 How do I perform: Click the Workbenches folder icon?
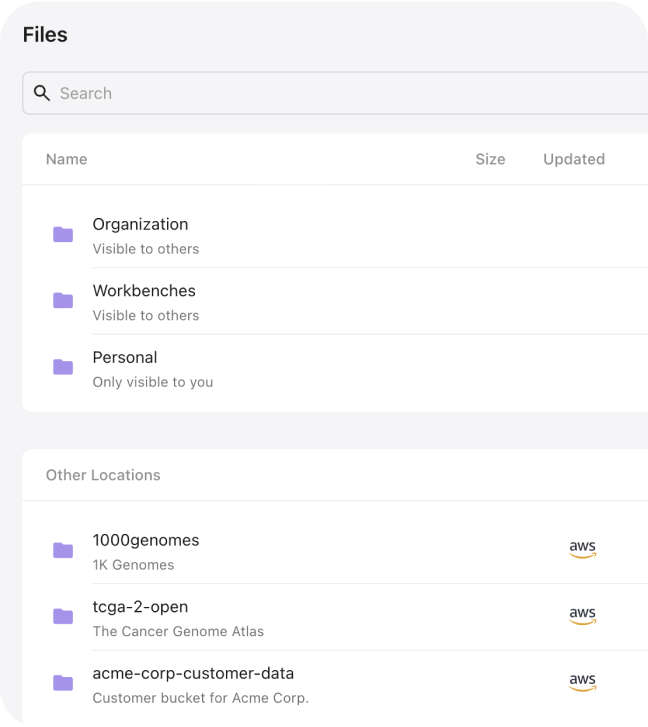pos(63,300)
